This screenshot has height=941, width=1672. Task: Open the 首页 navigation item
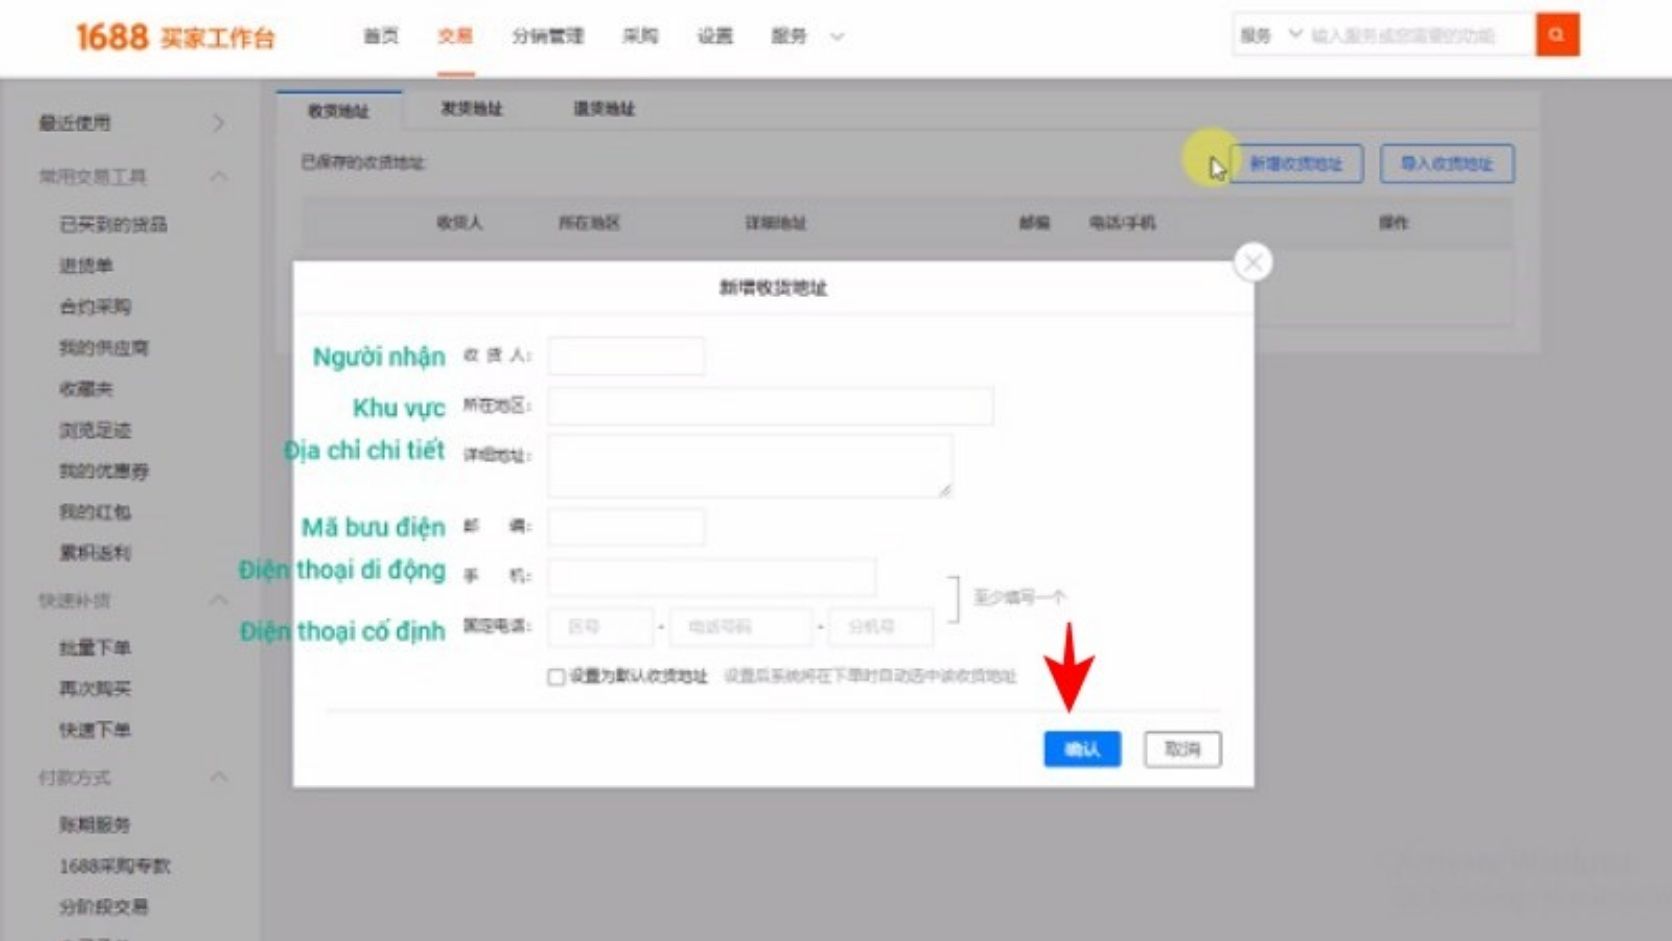click(x=381, y=36)
